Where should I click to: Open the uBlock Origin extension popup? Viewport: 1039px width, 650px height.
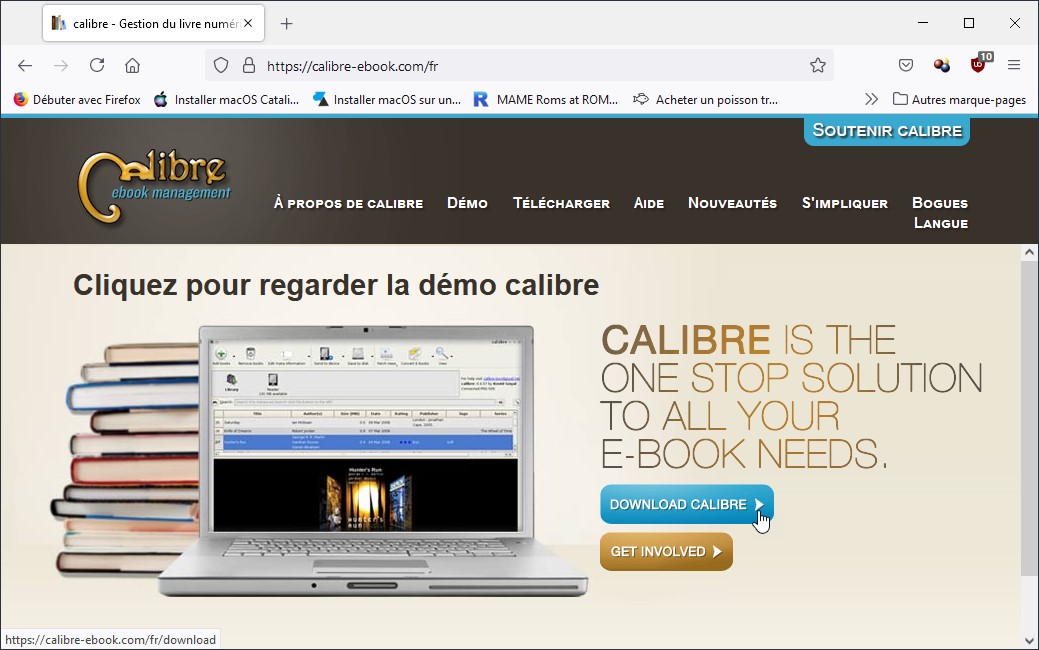[x=979, y=64]
